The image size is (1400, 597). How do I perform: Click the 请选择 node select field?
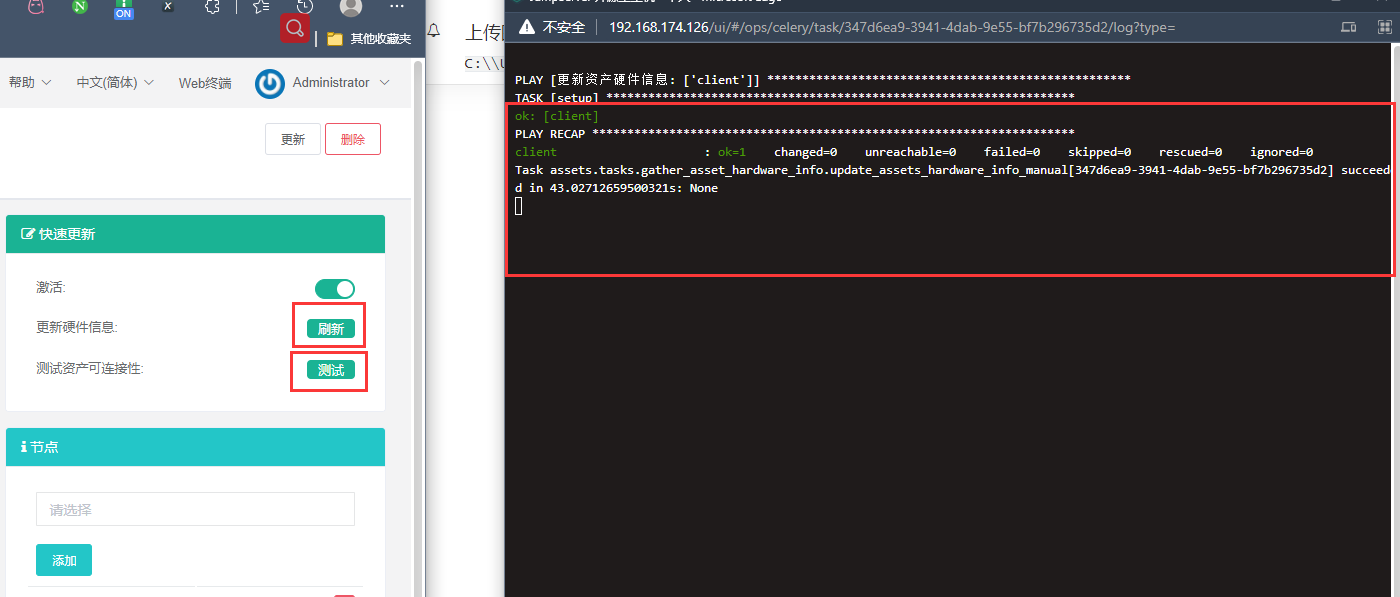click(x=195, y=509)
